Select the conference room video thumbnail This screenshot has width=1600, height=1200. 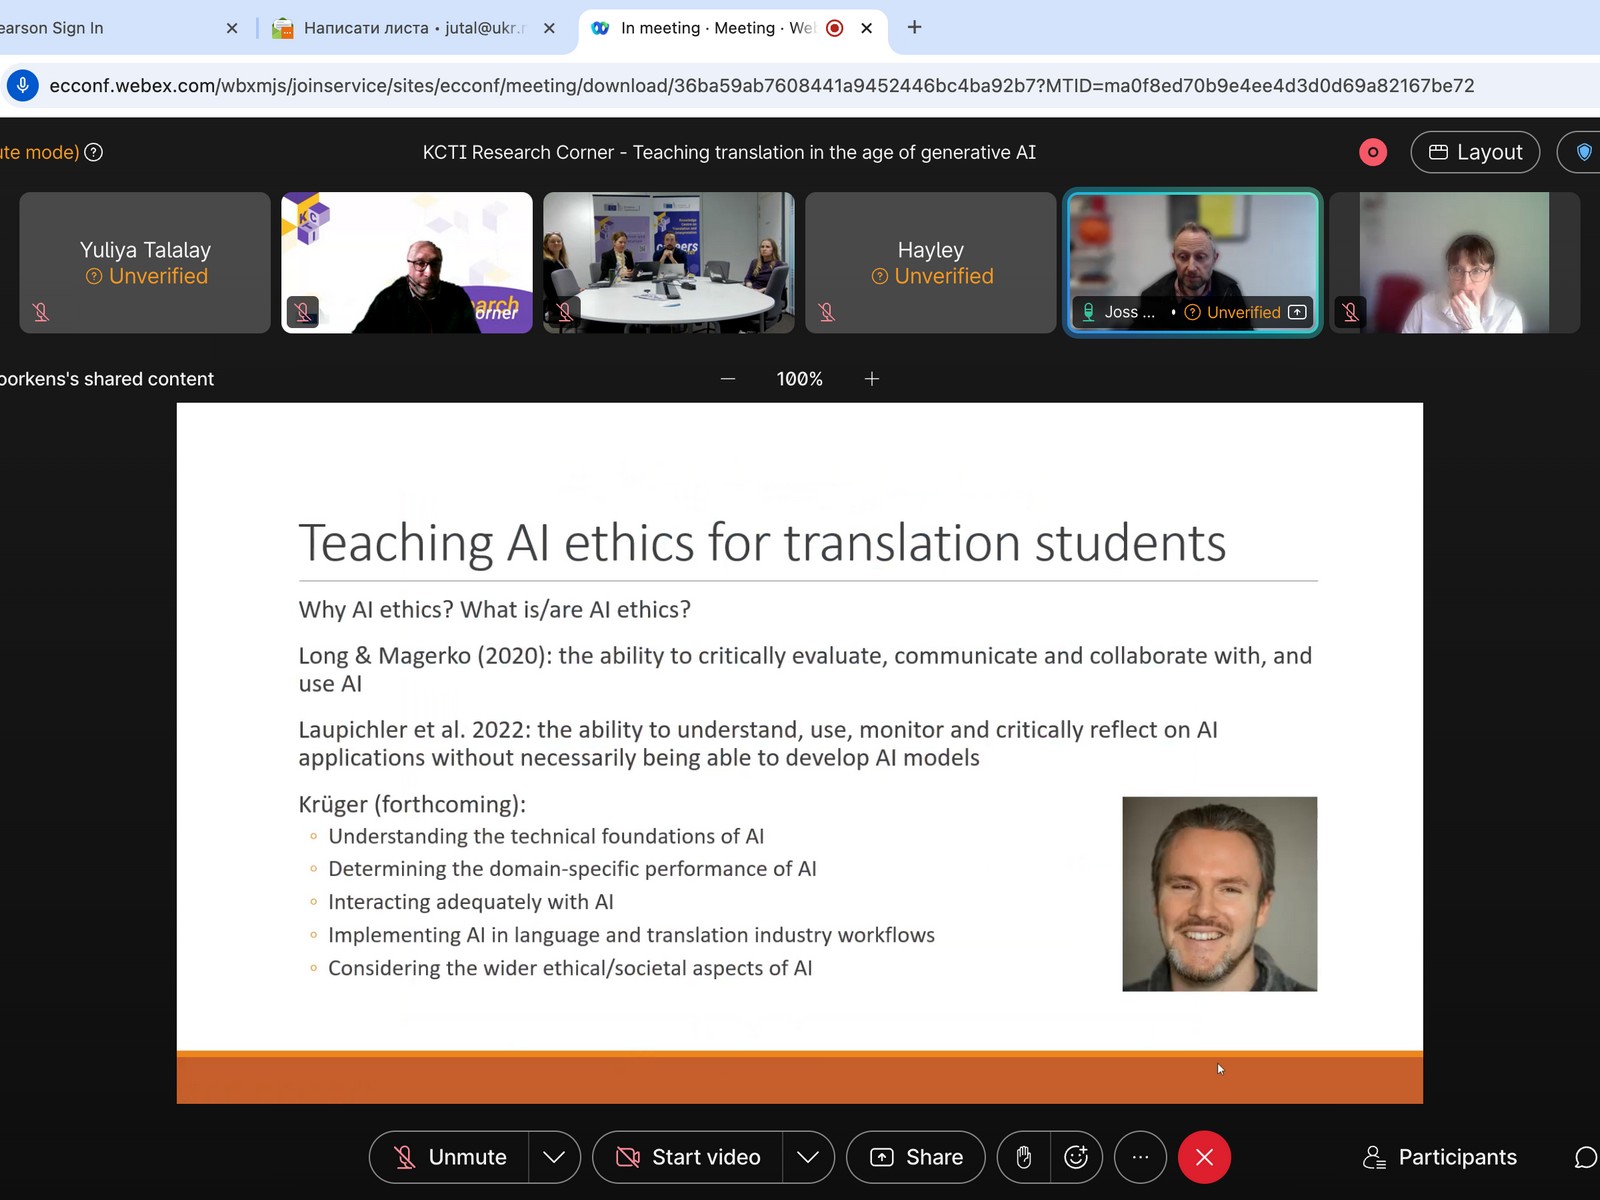[668, 262]
